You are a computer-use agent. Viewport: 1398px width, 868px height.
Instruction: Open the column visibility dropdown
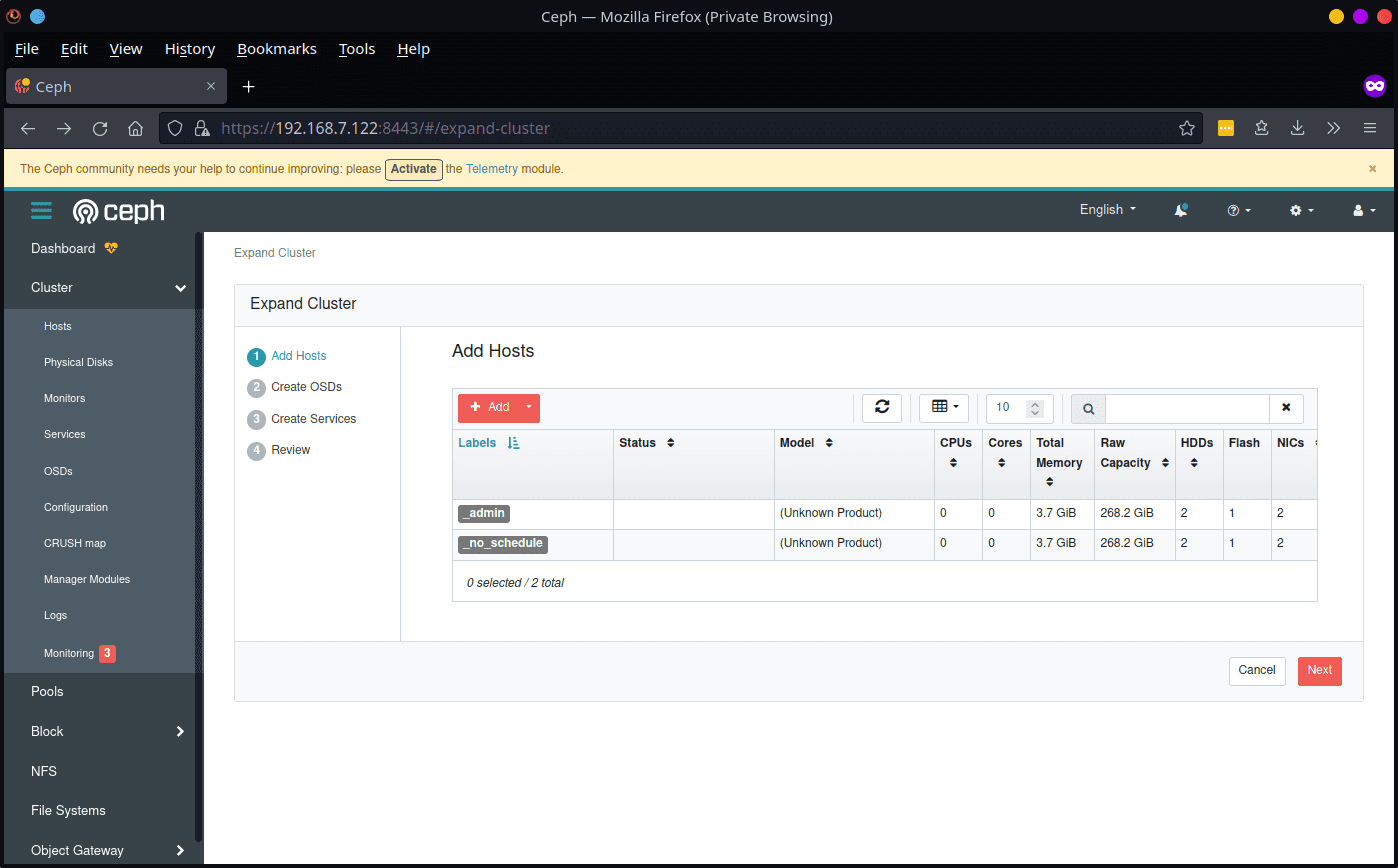[945, 407]
